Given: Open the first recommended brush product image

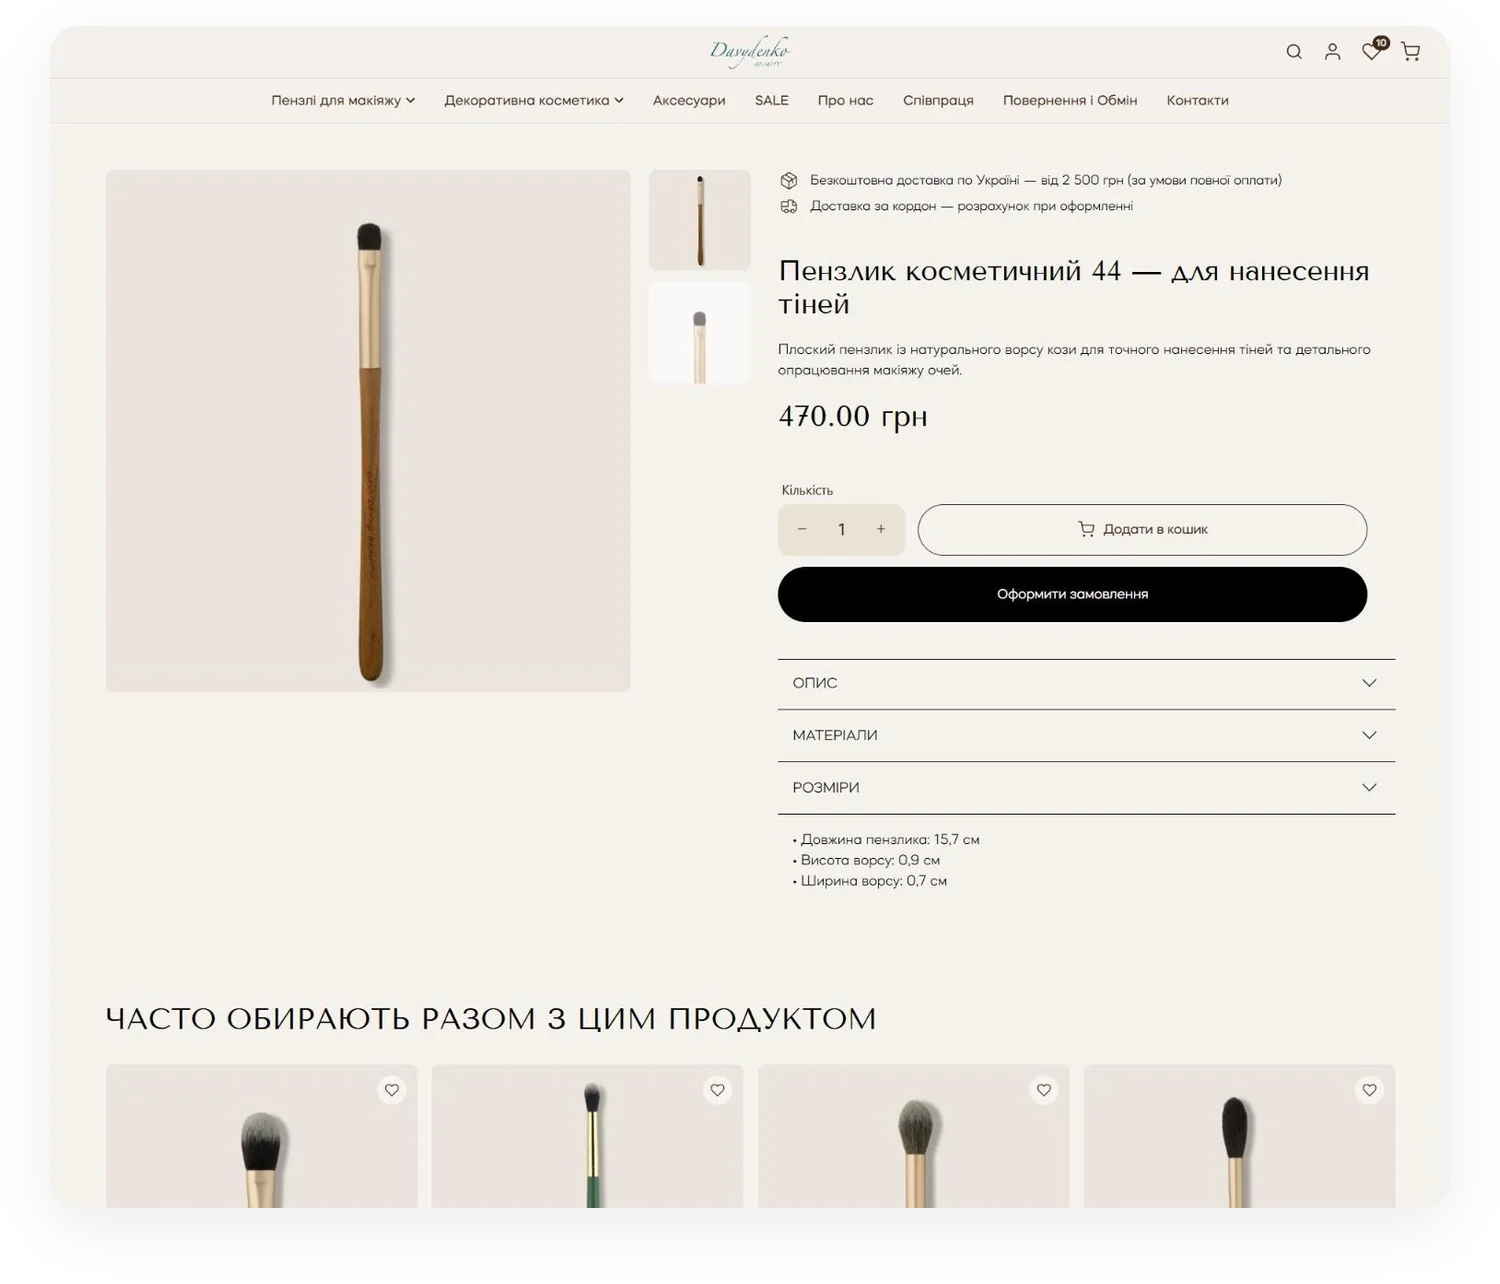Looking at the screenshot, I should (x=262, y=1137).
